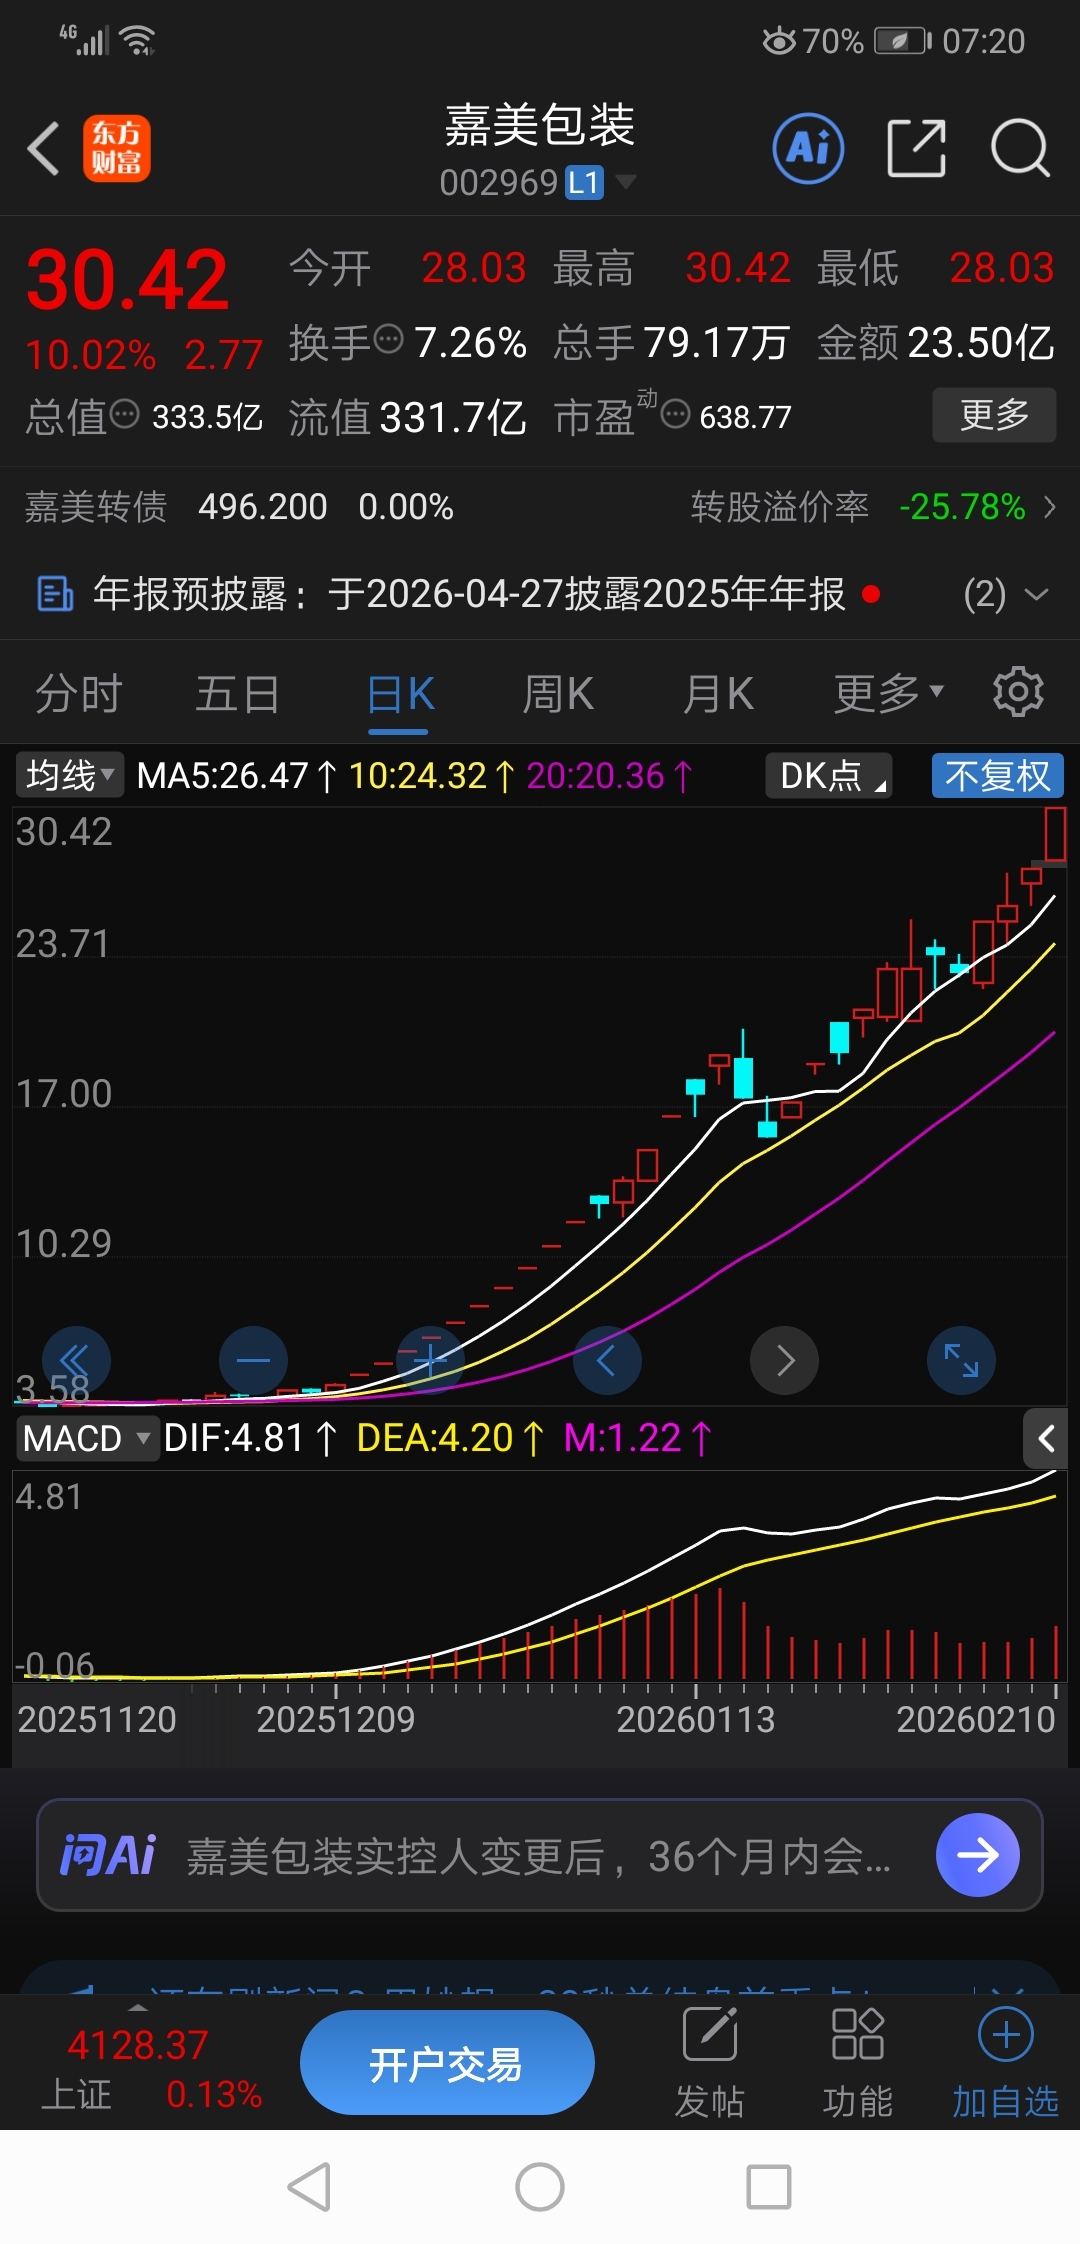Expand chart to fullscreen icon
This screenshot has height=2244, width=1080.
click(961, 1360)
